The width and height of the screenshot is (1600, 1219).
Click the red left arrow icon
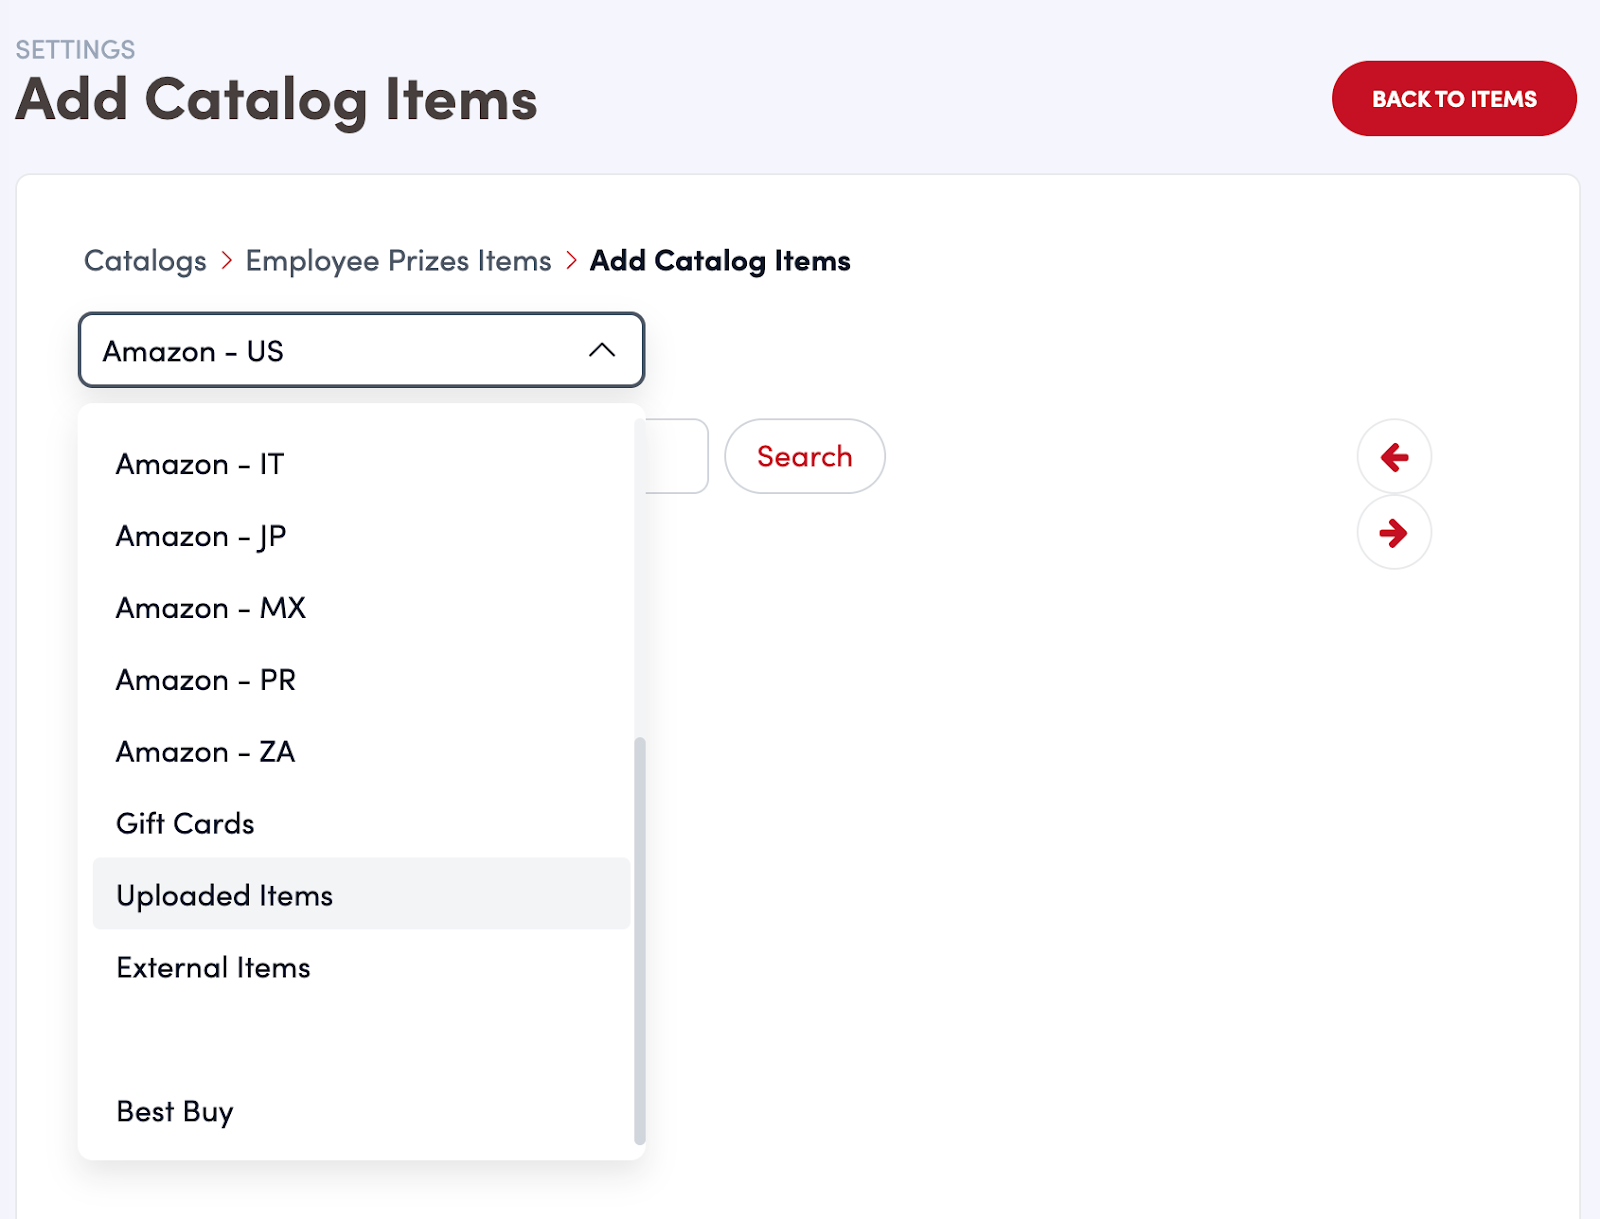coord(1394,457)
